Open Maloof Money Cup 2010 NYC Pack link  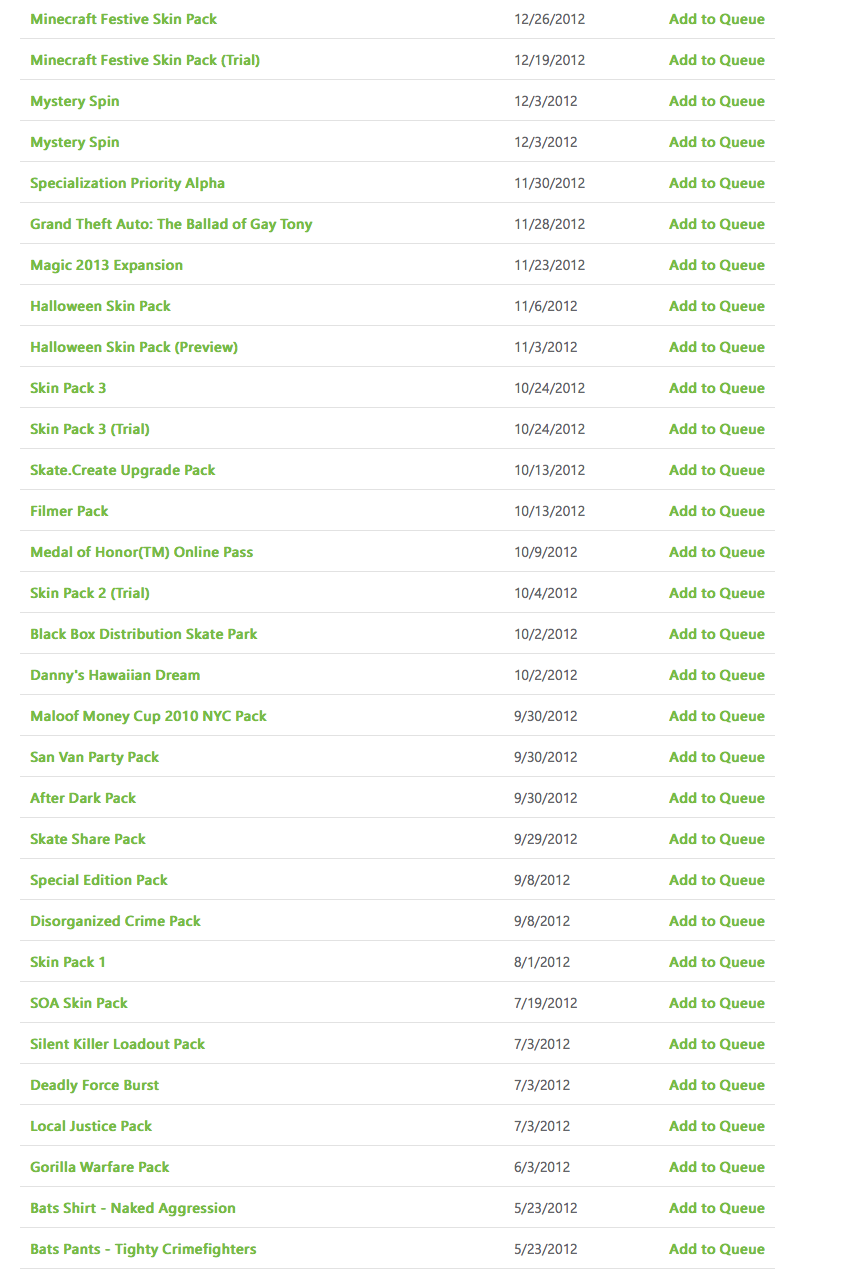pyautogui.click(x=148, y=716)
